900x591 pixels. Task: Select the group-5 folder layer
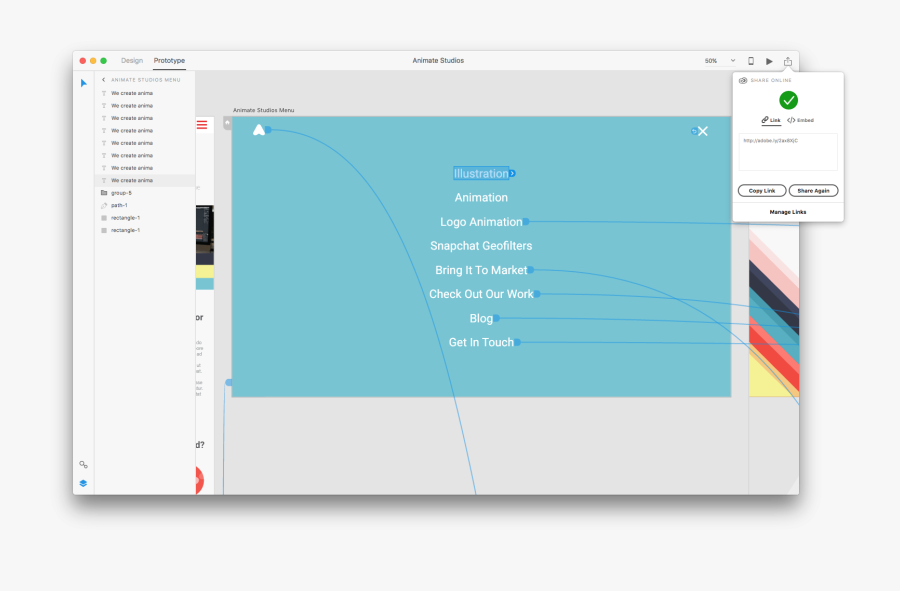120,193
